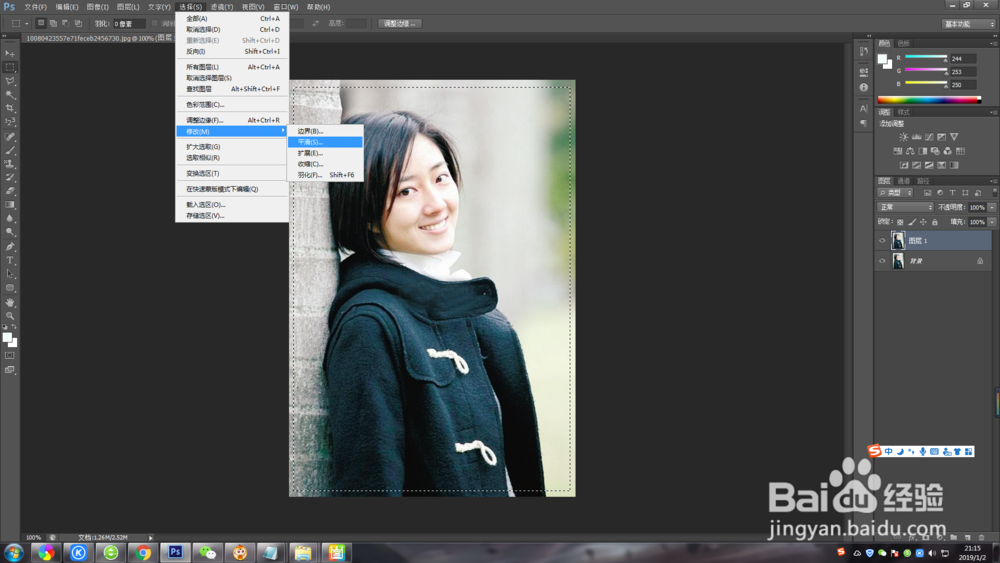Image resolution: width=1000 pixels, height=563 pixels.
Task: Open the Info panel icon
Action: tap(864, 87)
